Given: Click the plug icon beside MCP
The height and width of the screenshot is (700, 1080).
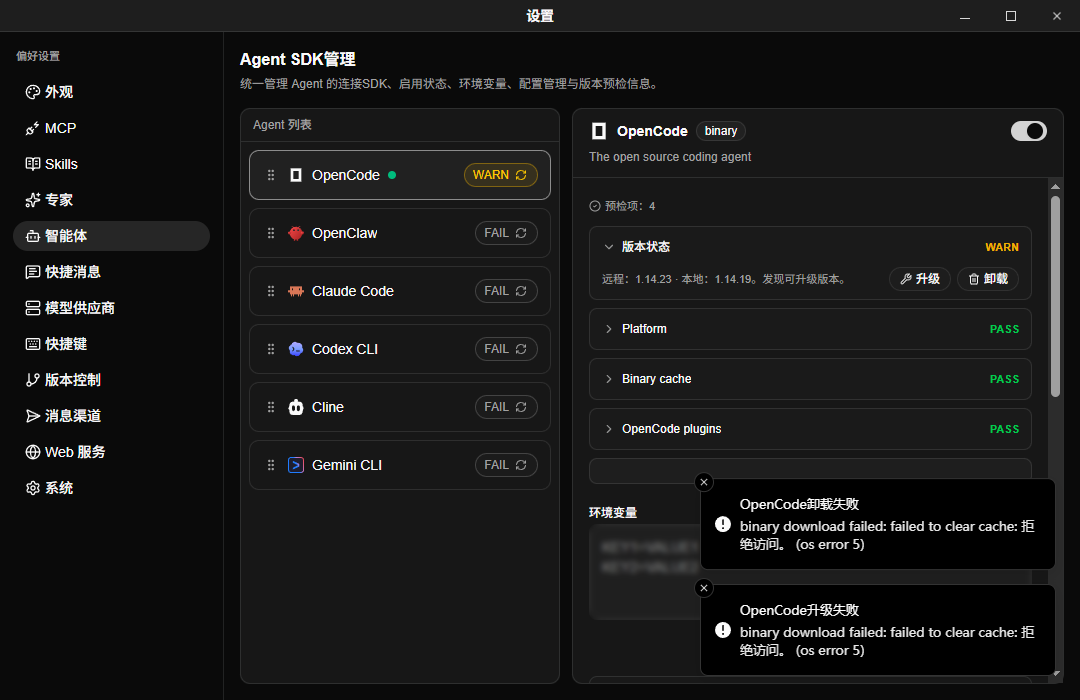Looking at the screenshot, I should click(32, 128).
